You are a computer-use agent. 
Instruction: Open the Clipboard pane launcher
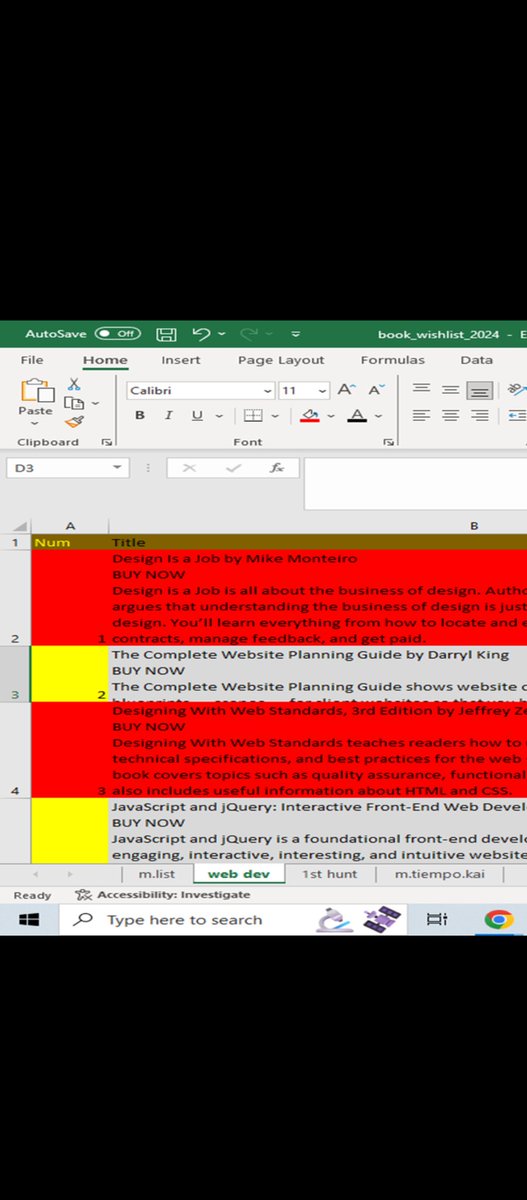107,442
